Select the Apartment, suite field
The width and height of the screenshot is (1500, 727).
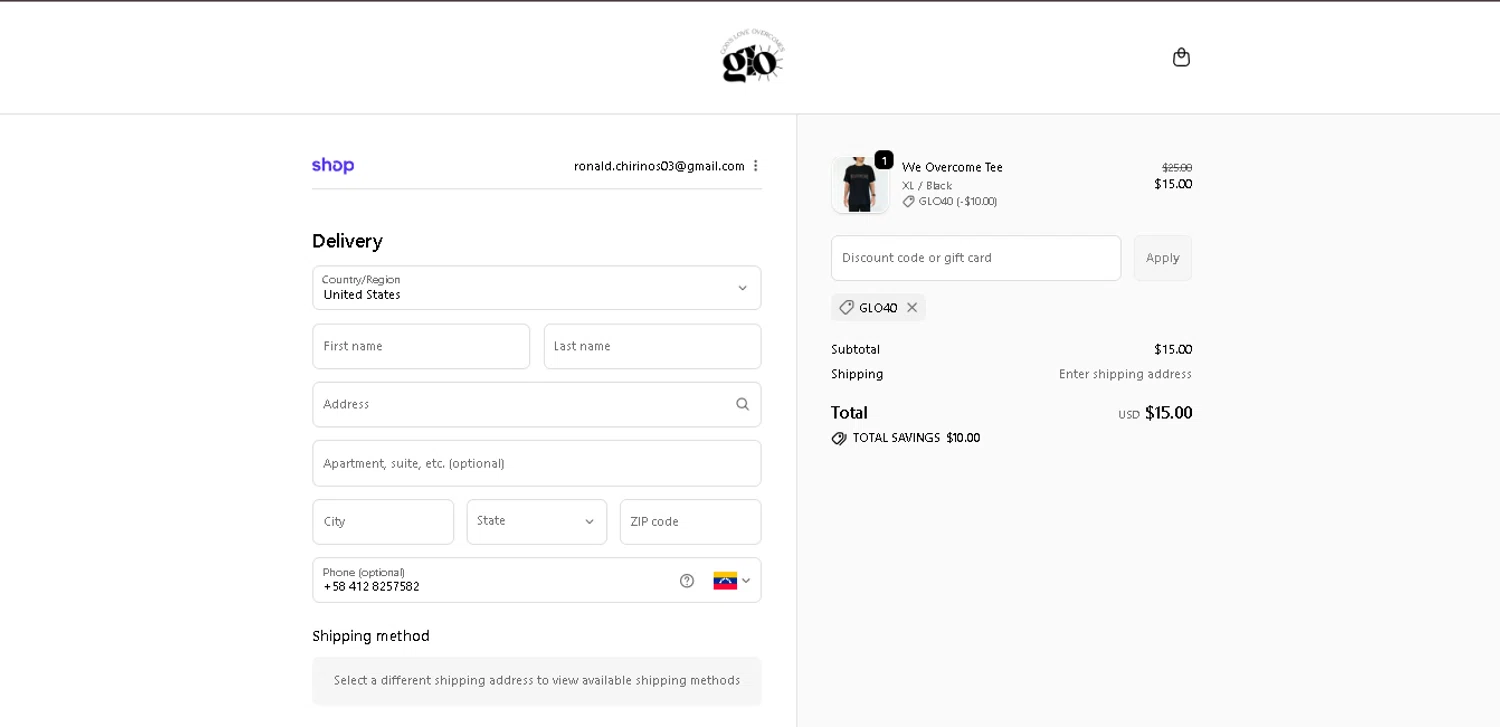tap(537, 463)
